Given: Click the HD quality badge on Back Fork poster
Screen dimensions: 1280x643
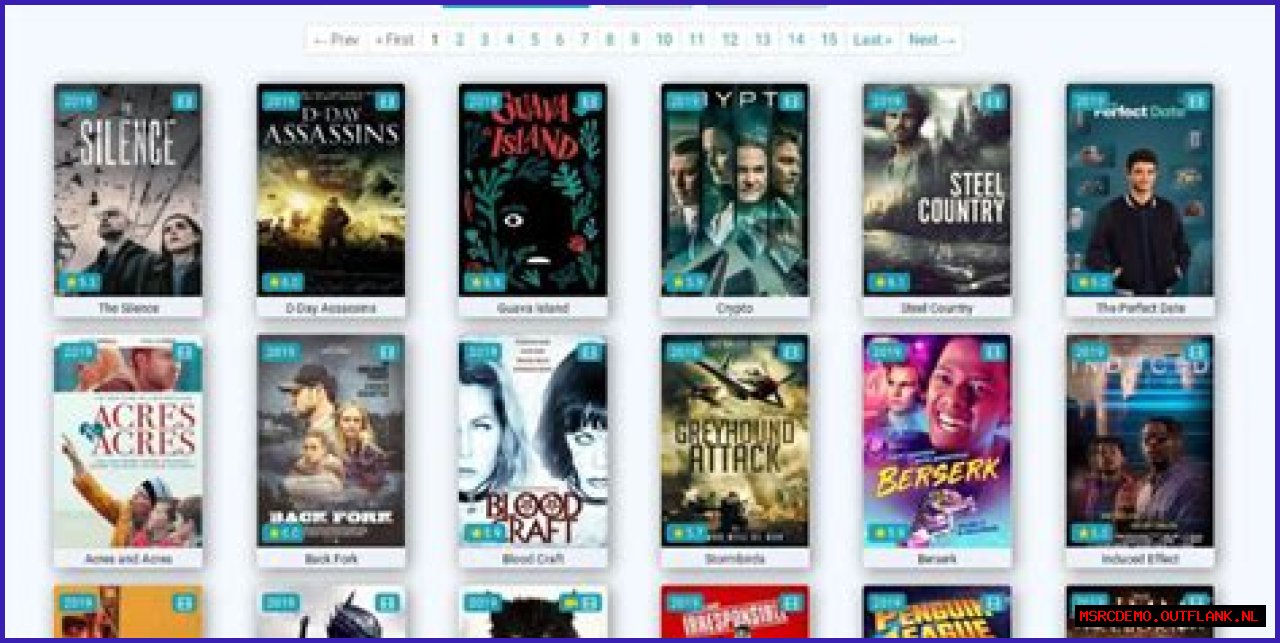Looking at the screenshot, I should (x=387, y=352).
